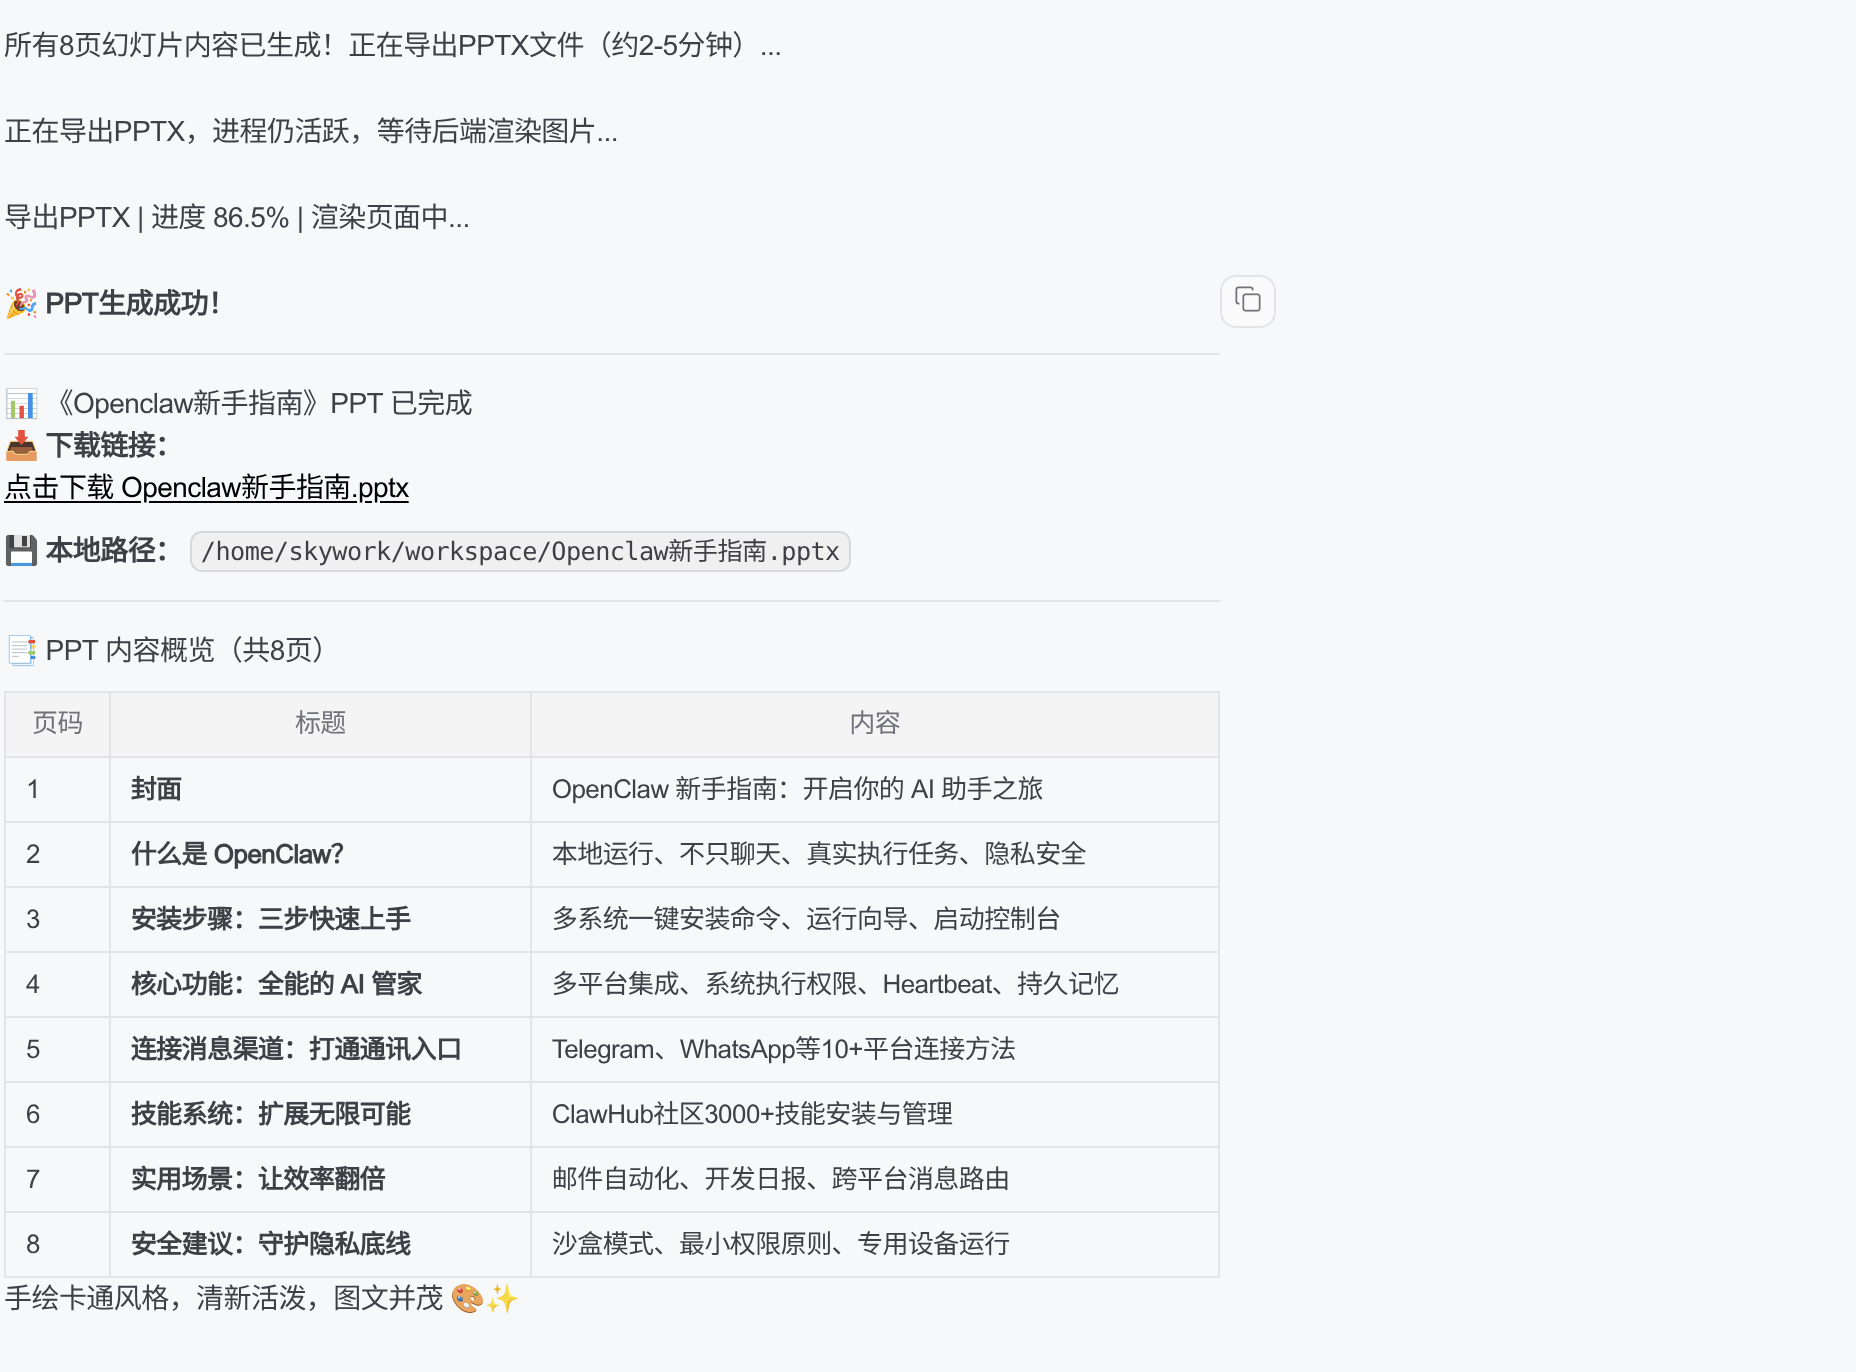
Task: Click the 页码 column header
Action: (x=56, y=723)
